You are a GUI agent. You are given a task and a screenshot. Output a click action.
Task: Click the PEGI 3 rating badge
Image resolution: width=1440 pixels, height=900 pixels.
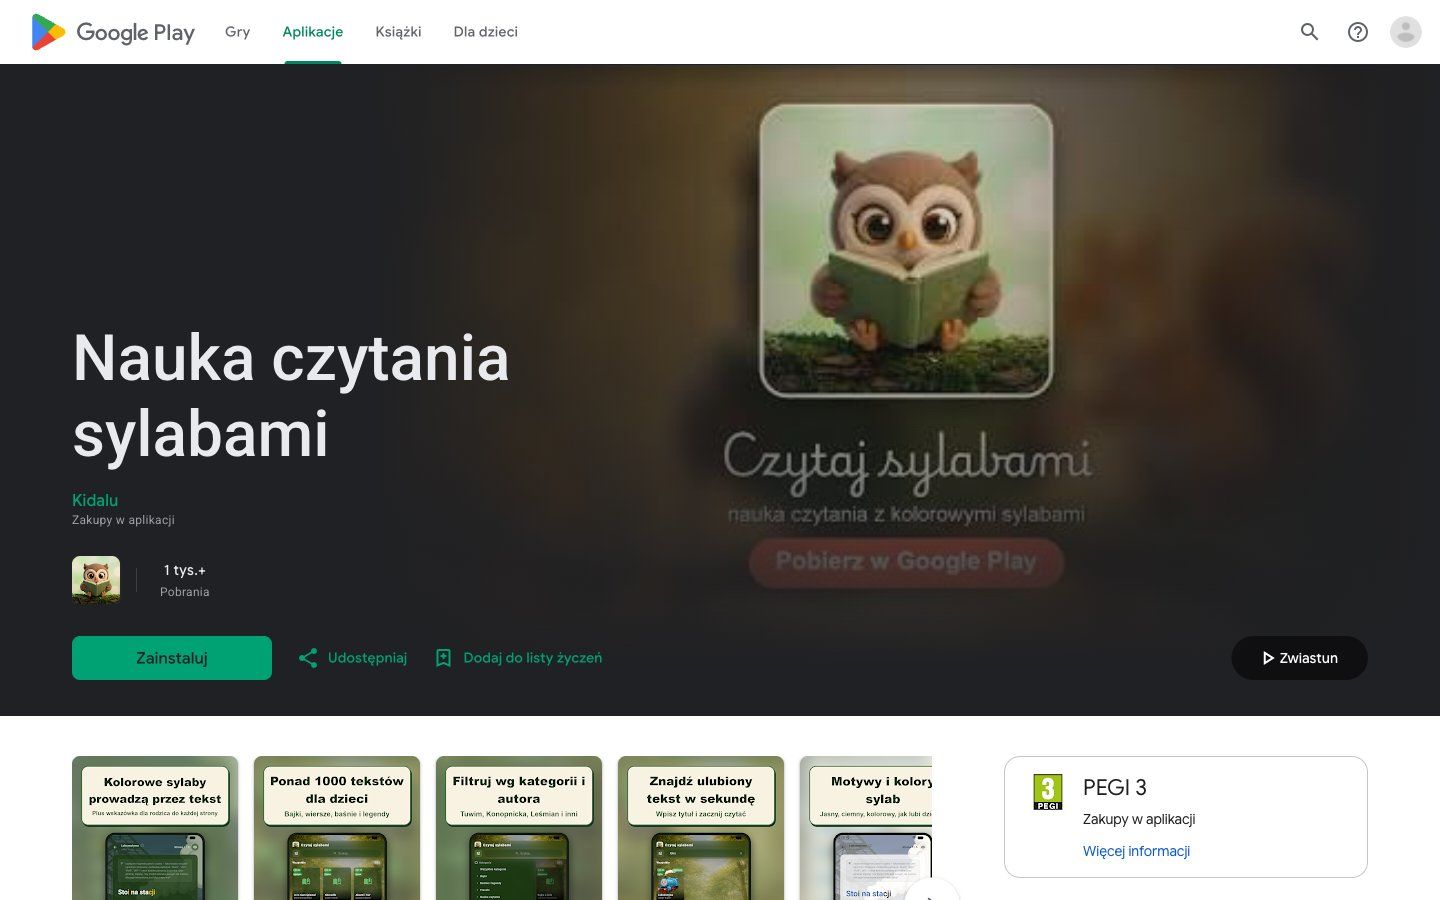pyautogui.click(x=1047, y=792)
